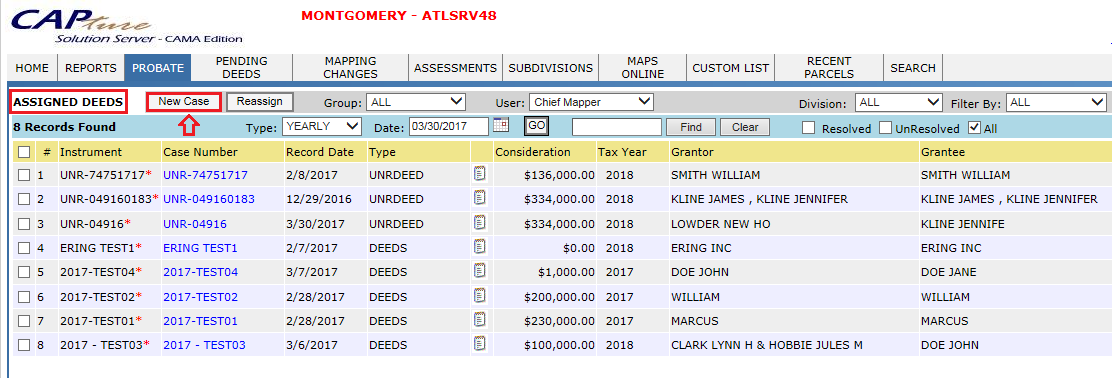Open the User dropdown showing Chief Mapper
Screen dimensions: 1112x378
[x=591, y=102]
